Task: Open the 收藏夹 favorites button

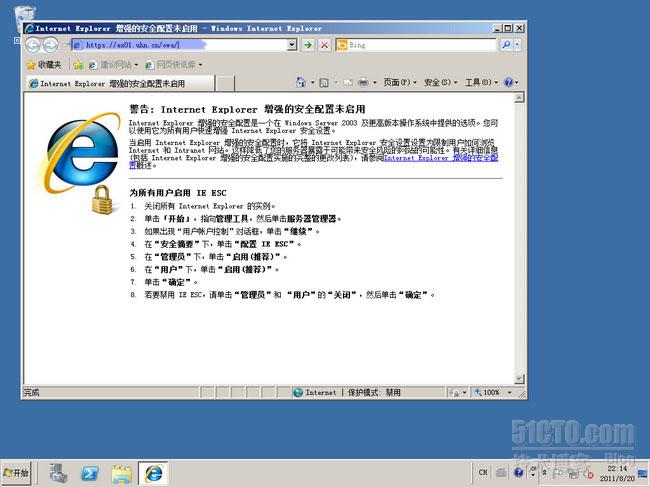Action: click(x=44, y=65)
